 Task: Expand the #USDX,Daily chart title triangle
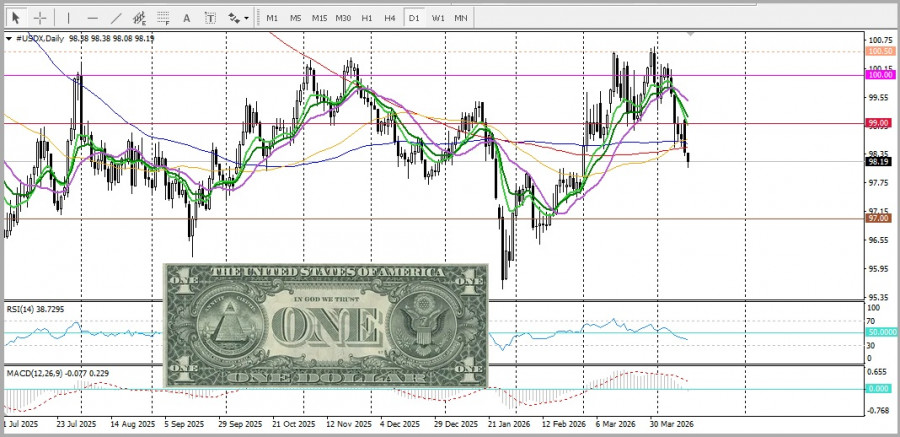tap(9, 38)
